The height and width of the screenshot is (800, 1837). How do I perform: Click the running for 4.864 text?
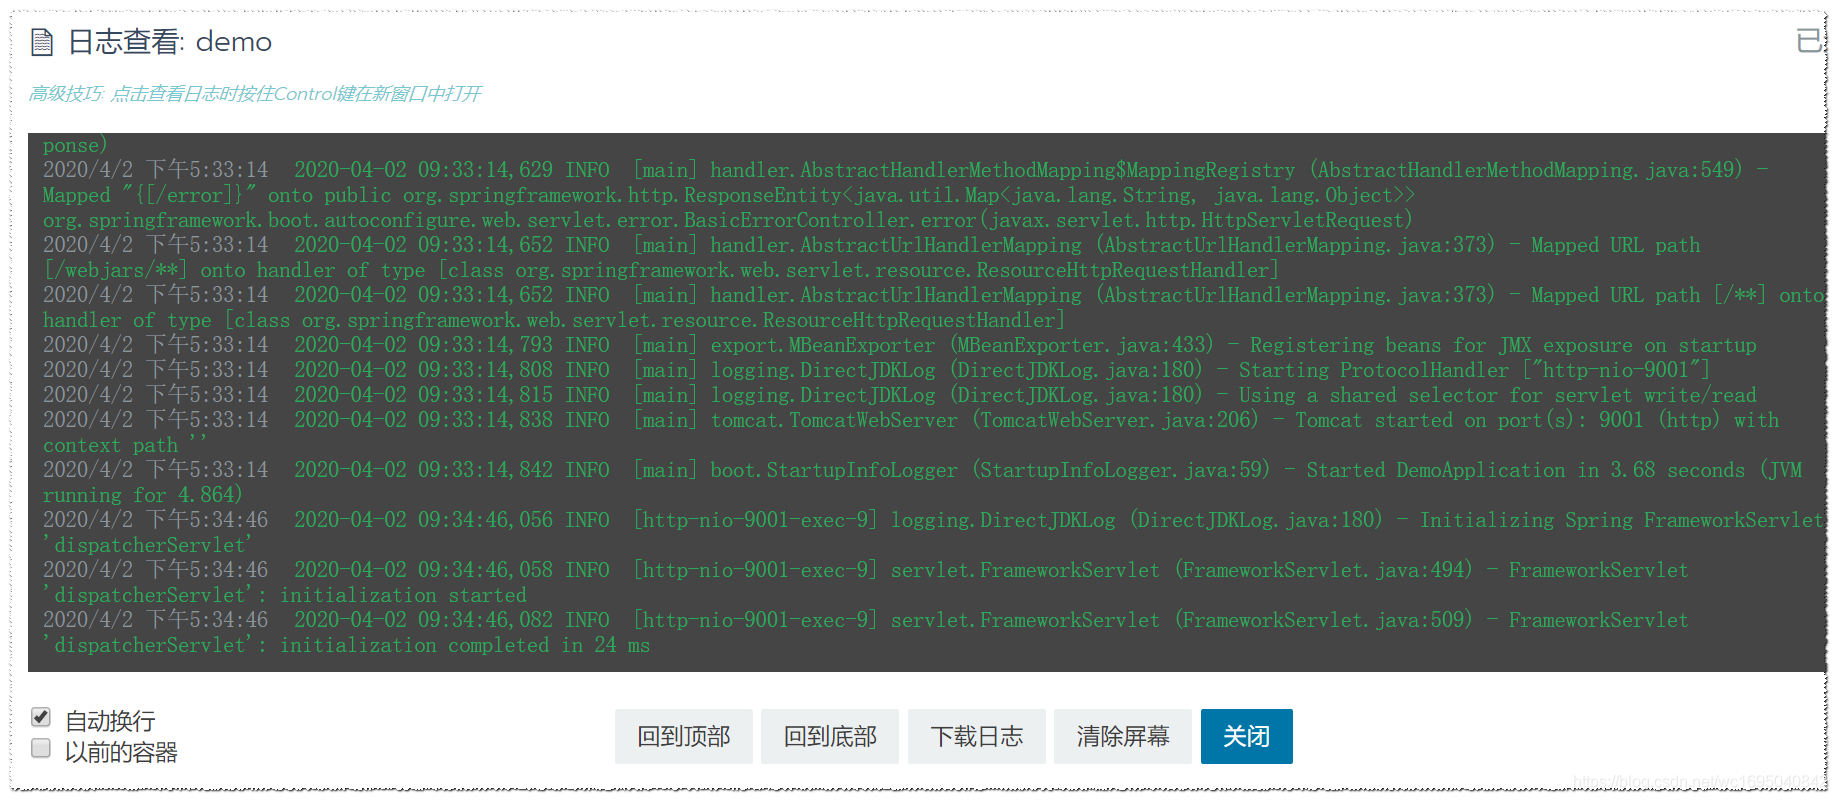coord(143,495)
